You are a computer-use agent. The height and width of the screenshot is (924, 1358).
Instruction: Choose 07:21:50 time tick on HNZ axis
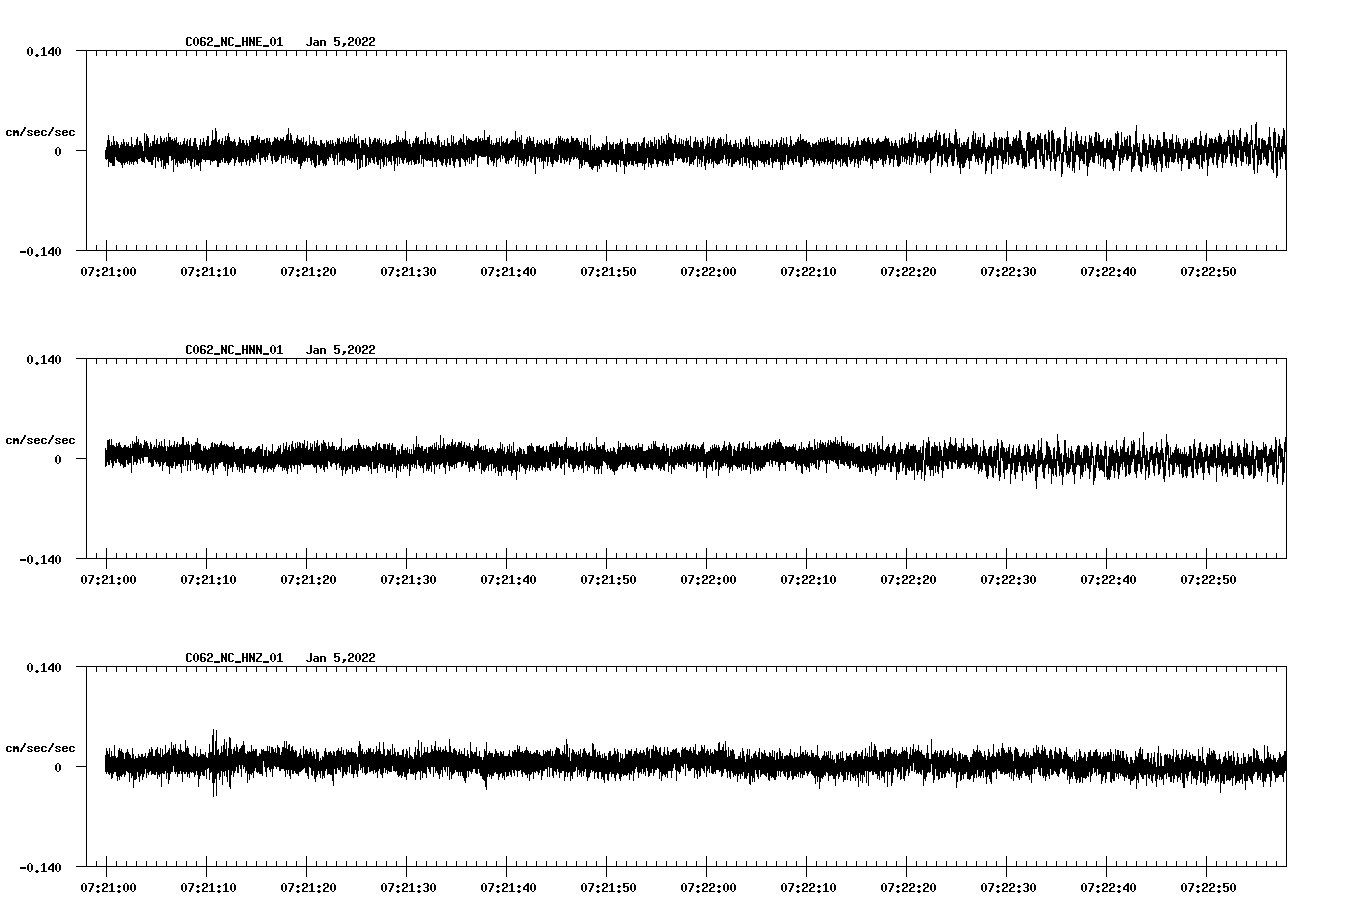(x=608, y=887)
